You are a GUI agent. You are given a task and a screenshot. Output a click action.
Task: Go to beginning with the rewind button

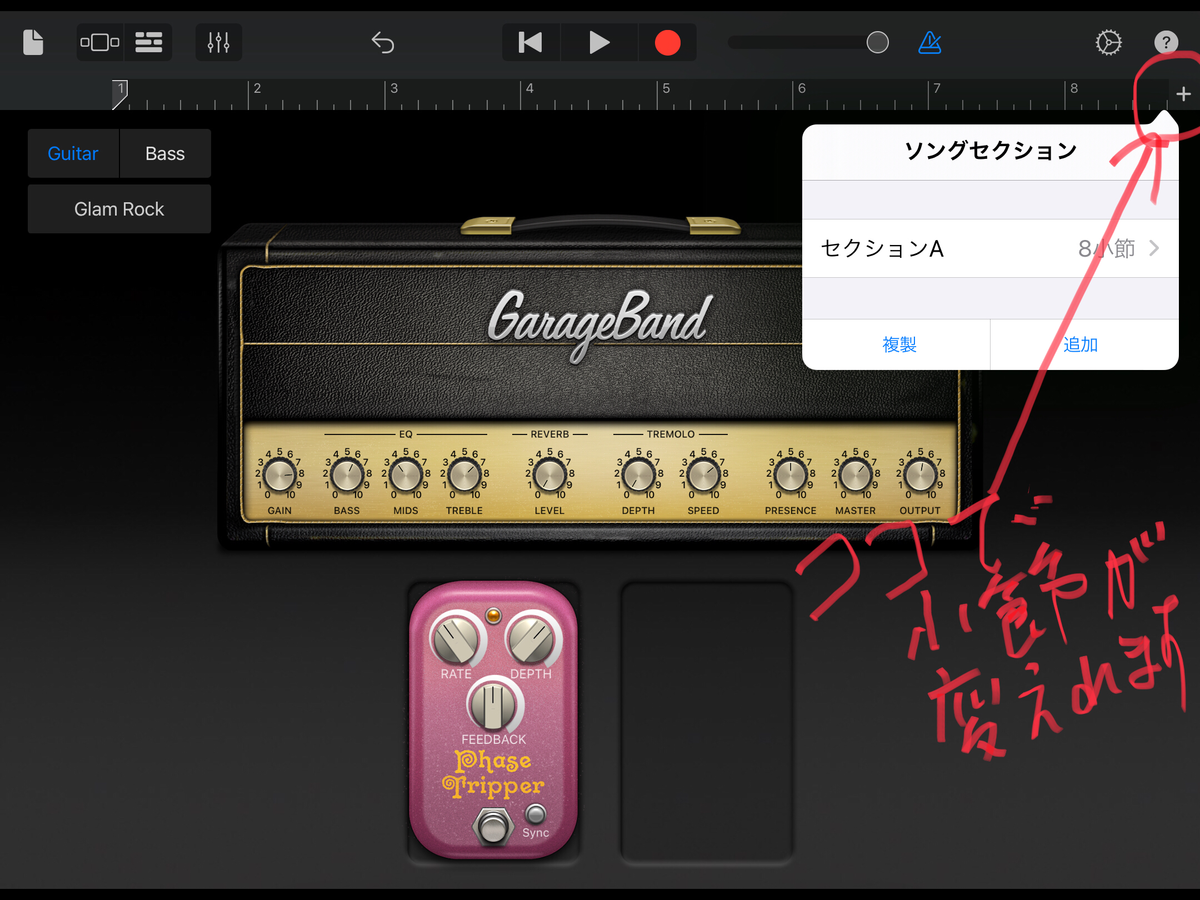point(530,42)
